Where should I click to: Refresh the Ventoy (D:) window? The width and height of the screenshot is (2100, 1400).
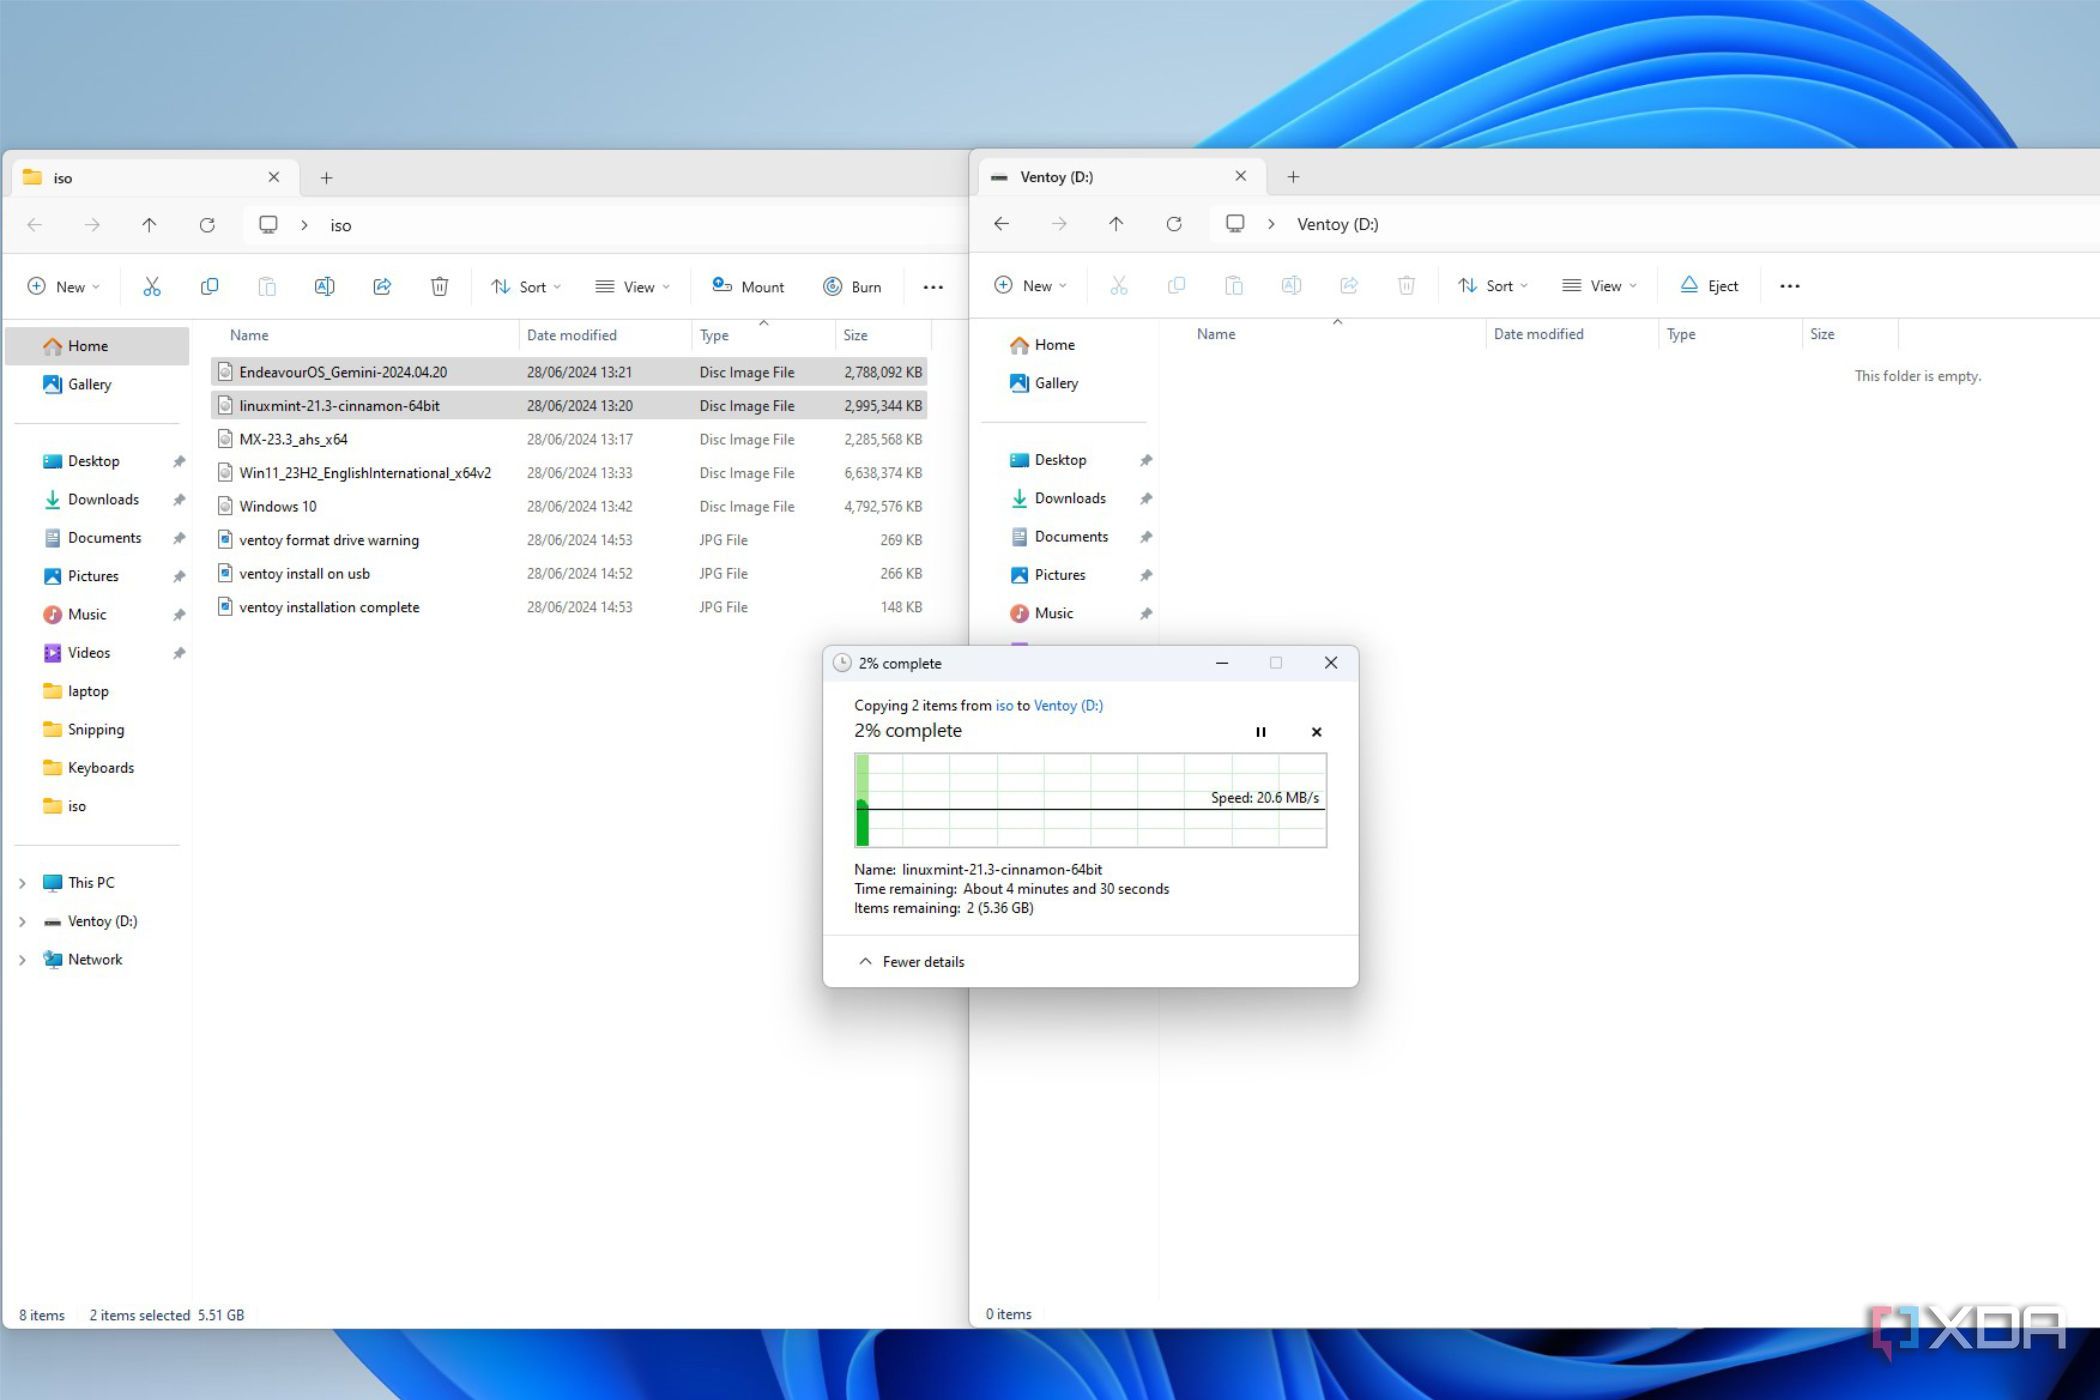click(x=1174, y=224)
